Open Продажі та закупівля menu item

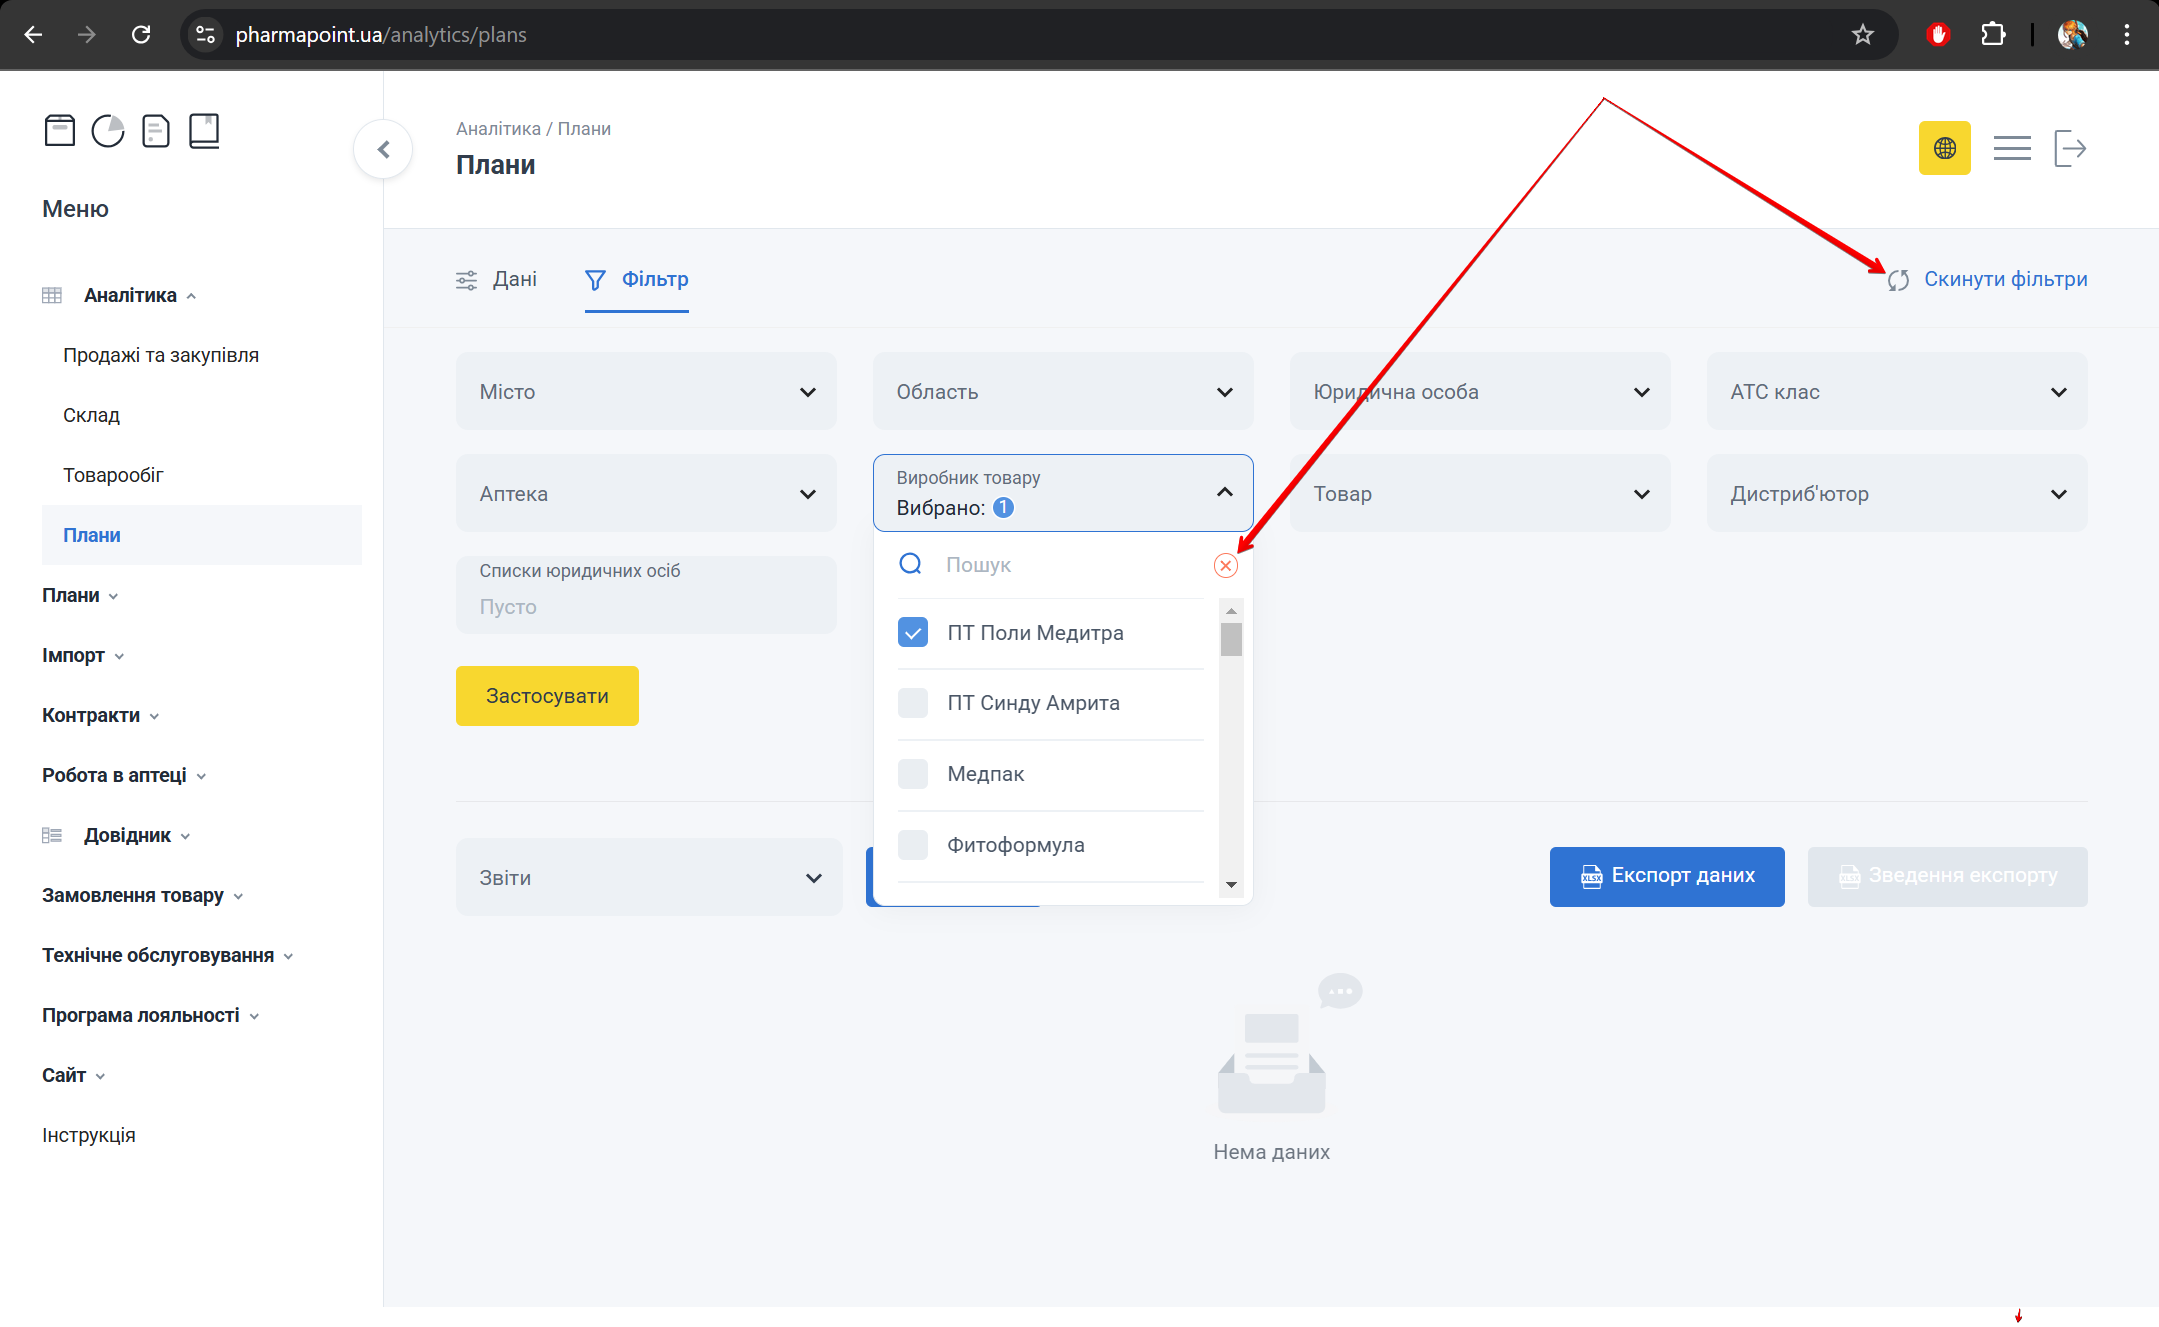point(161,355)
